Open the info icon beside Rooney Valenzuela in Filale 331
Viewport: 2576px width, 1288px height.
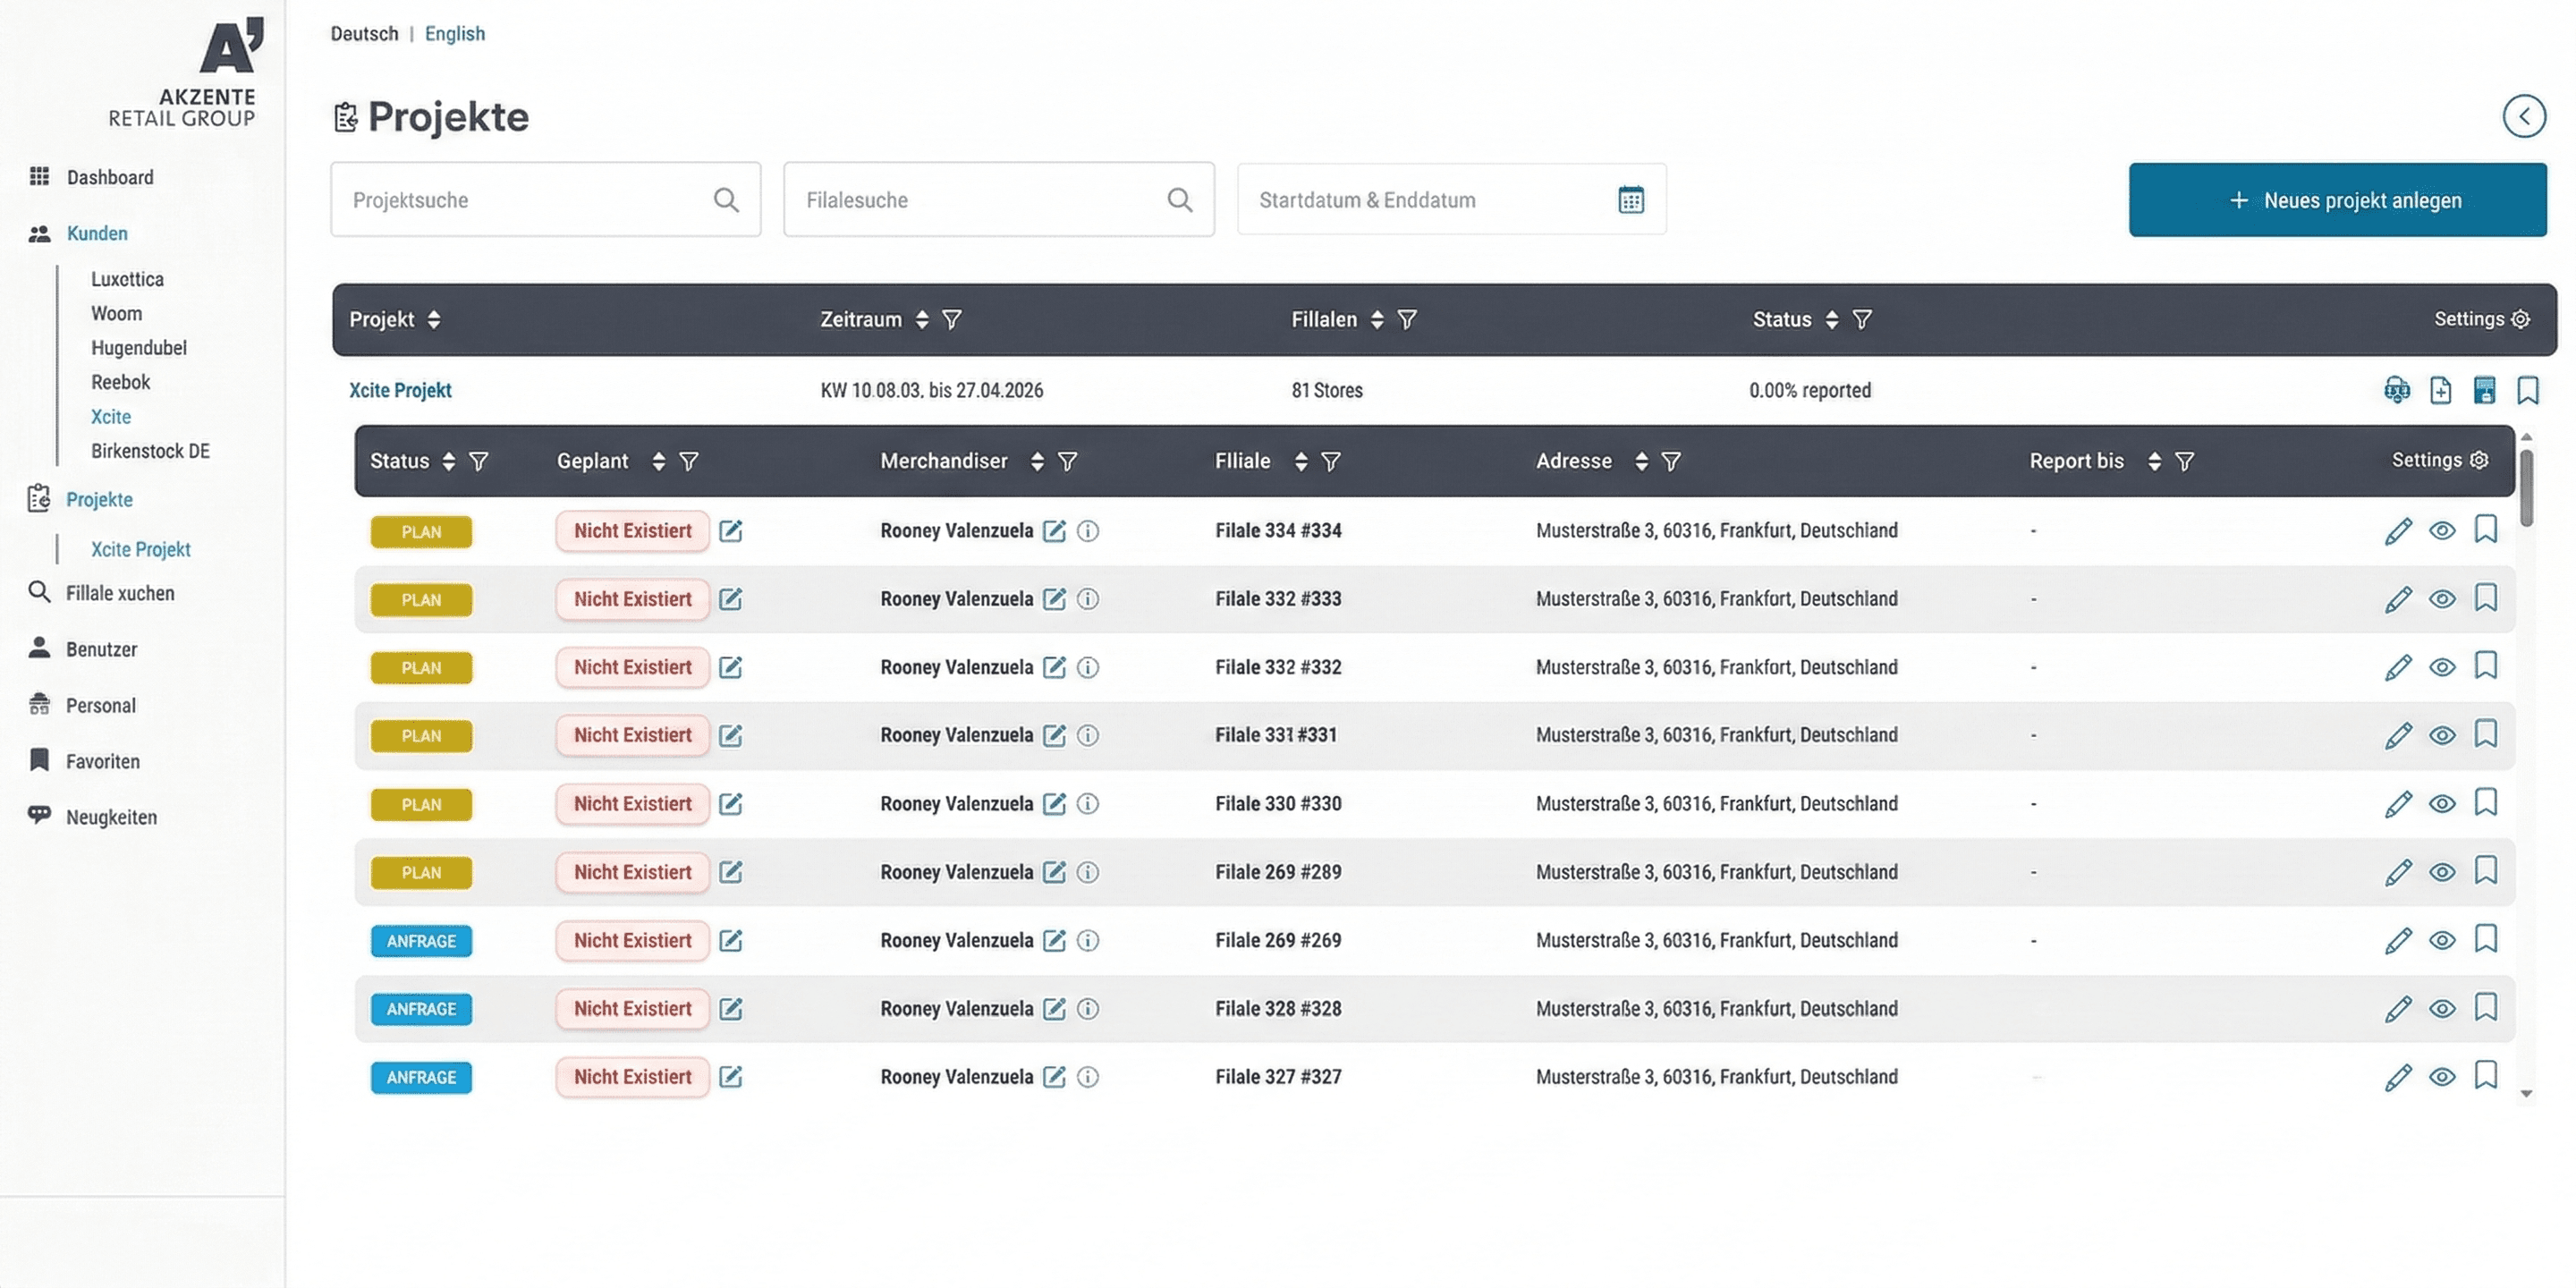point(1088,735)
